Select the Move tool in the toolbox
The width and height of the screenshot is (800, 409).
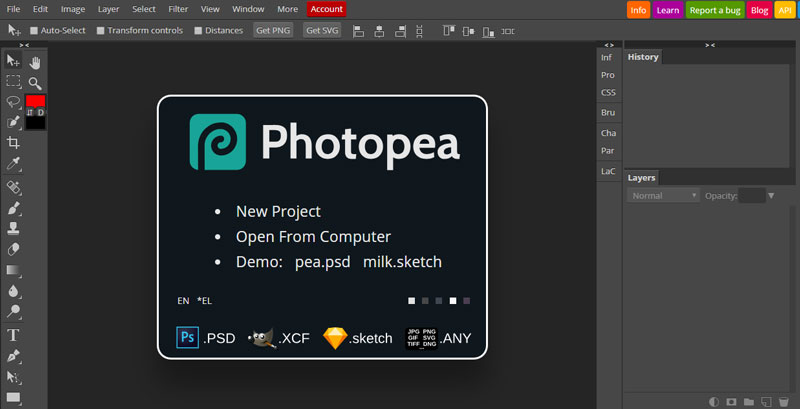click(13, 61)
